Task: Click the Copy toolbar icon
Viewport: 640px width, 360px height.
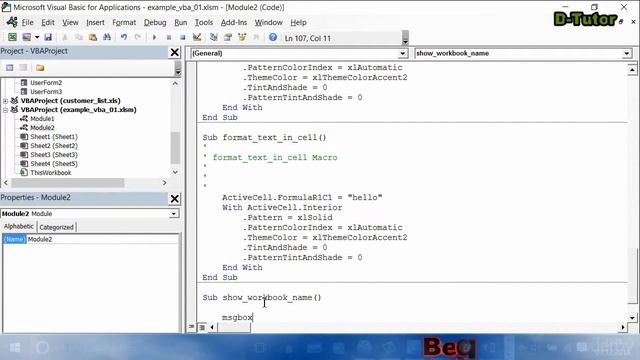Action: [x=79, y=38]
